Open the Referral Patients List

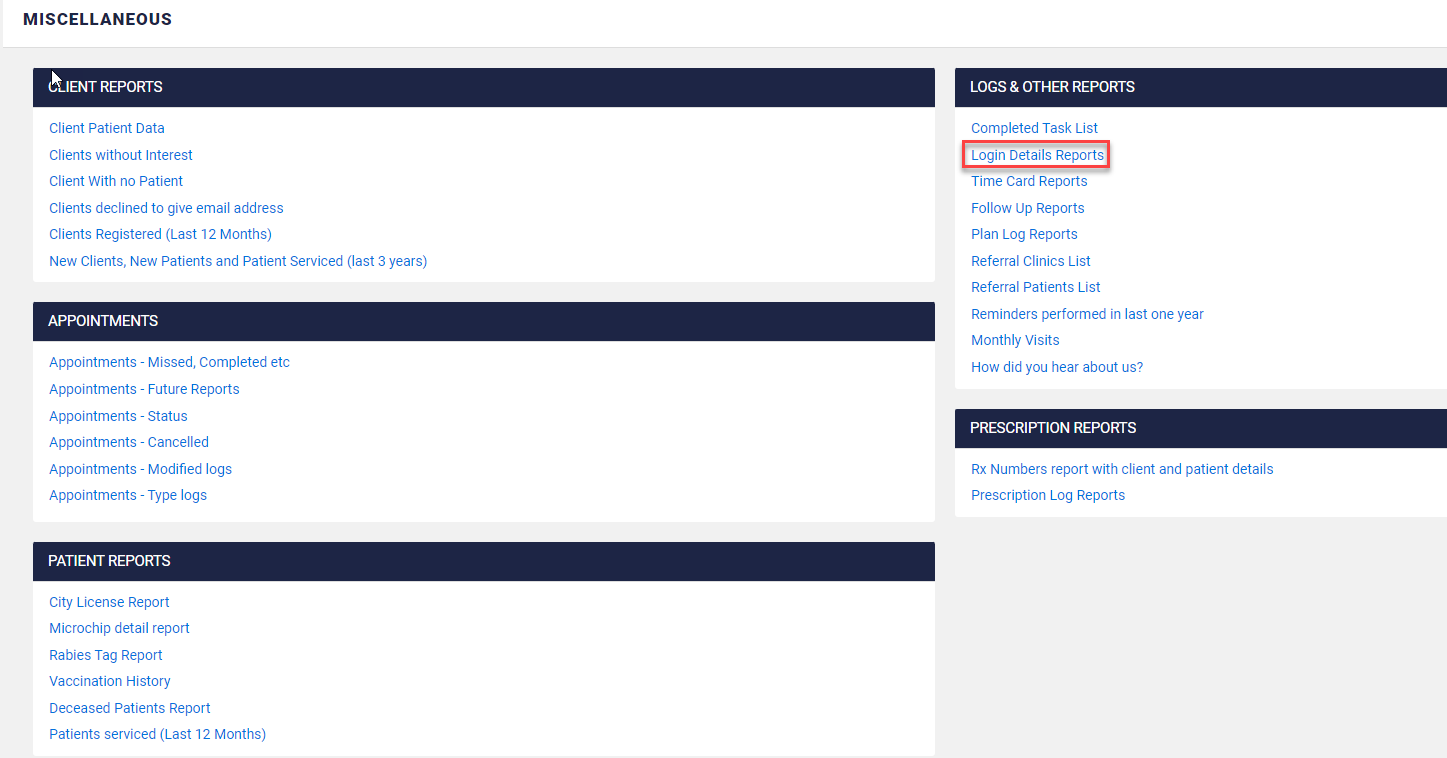[x=1035, y=287]
